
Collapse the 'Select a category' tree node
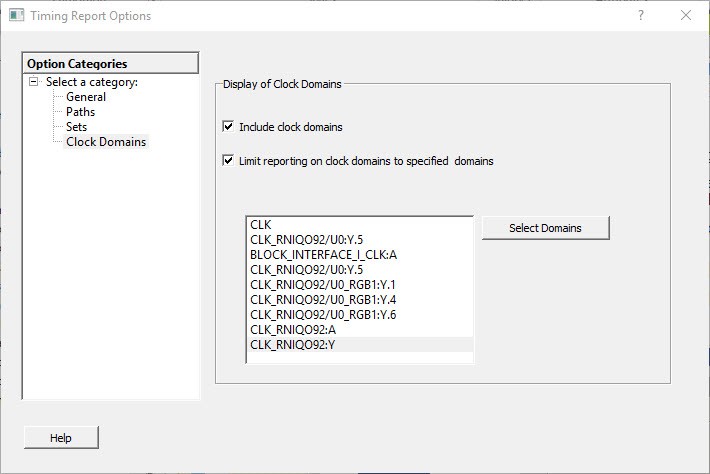tap(34, 82)
